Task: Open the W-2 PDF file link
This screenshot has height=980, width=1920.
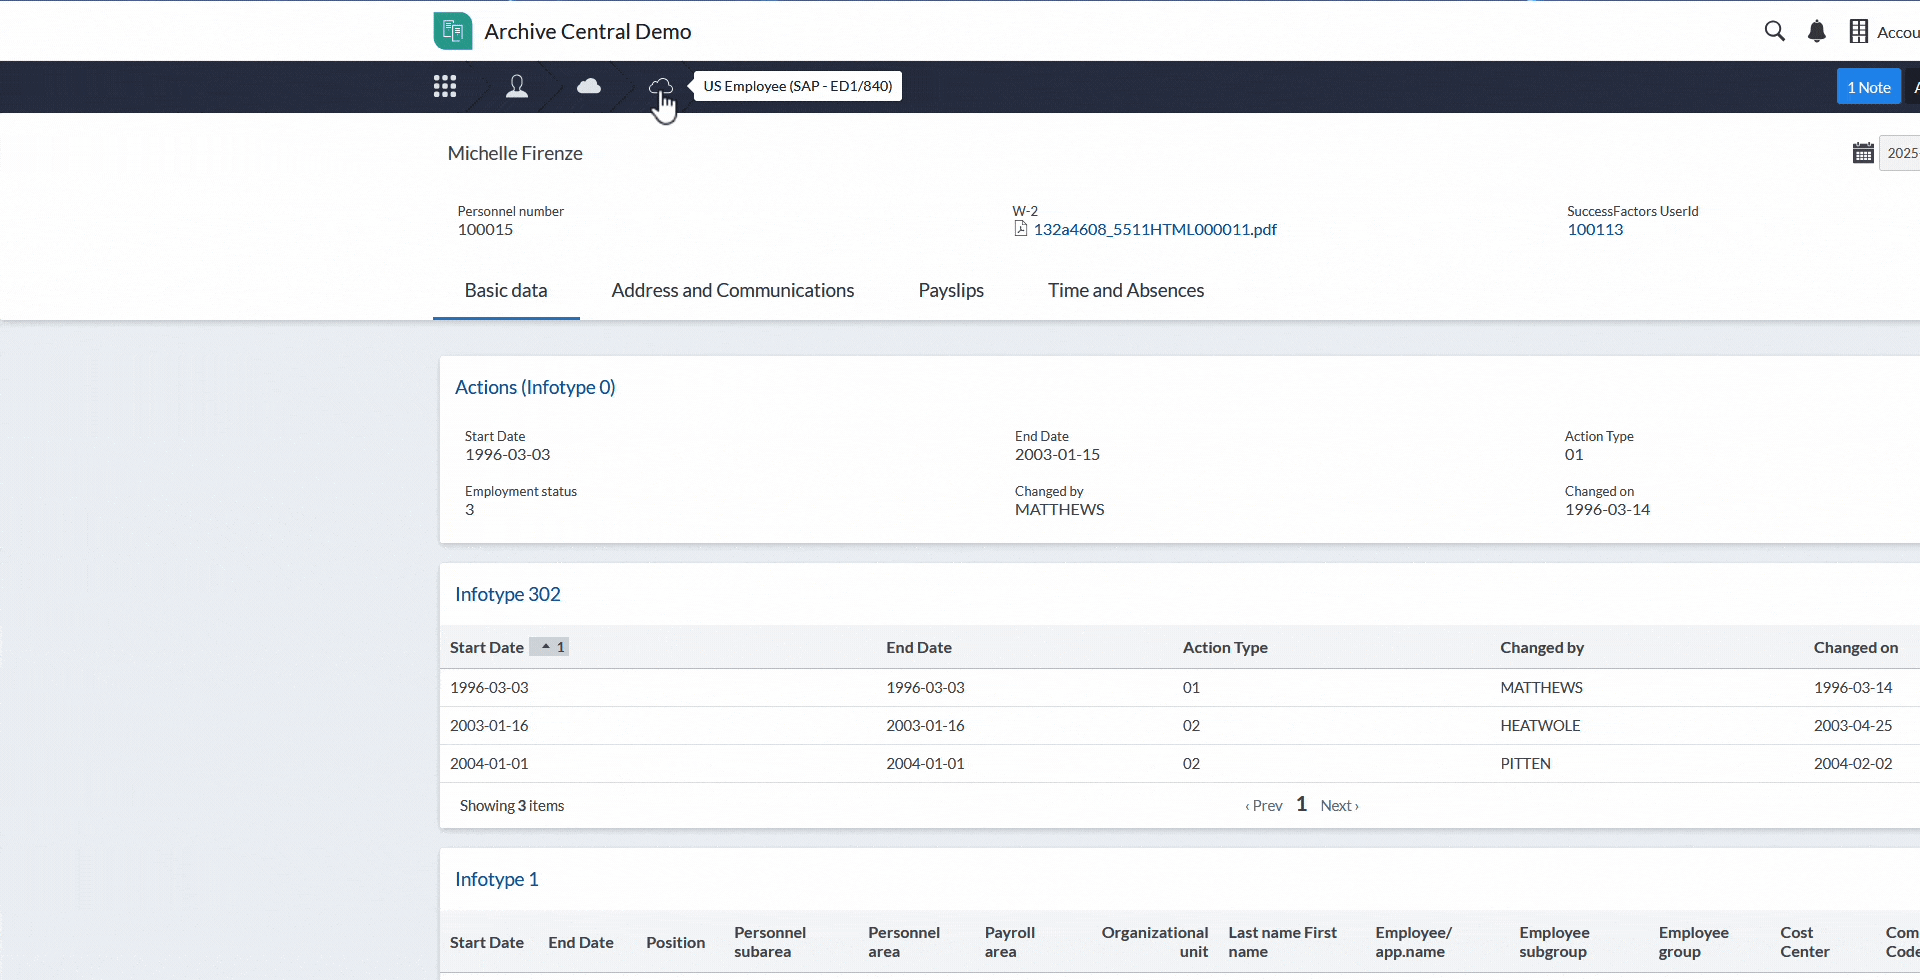Action: [1155, 229]
